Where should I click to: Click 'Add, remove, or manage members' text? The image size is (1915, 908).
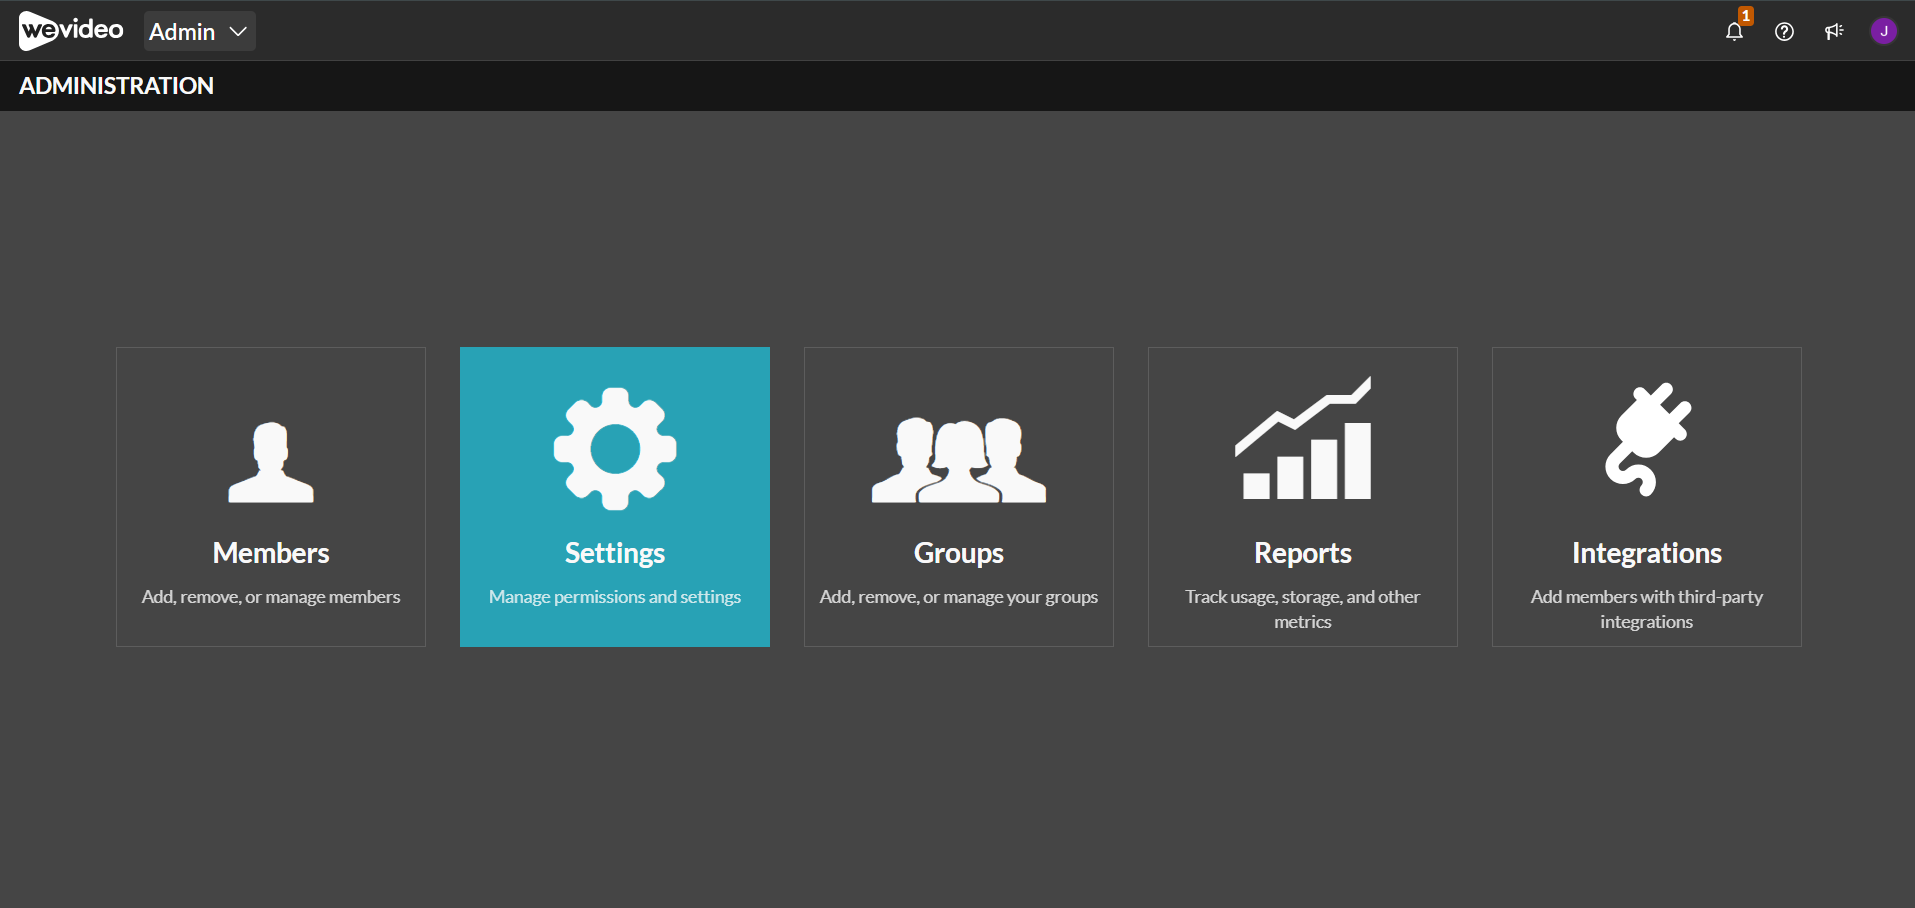271,597
